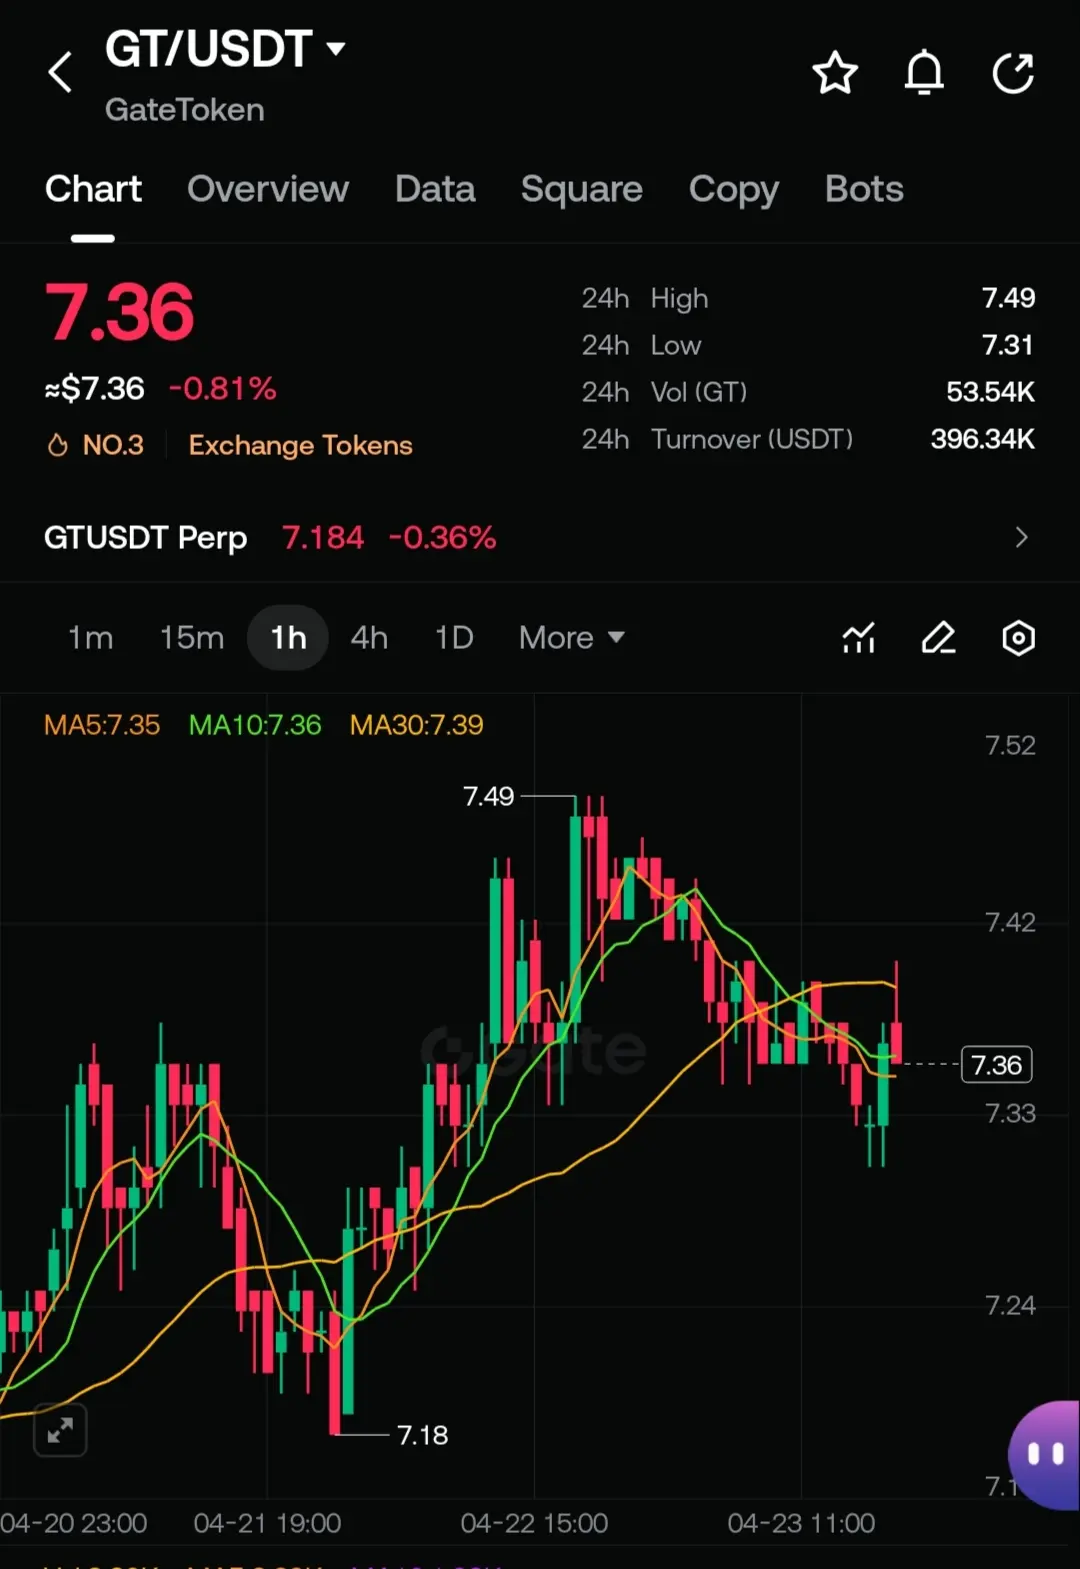Switch to the Chart tab
The image size is (1080, 1569).
(93, 189)
